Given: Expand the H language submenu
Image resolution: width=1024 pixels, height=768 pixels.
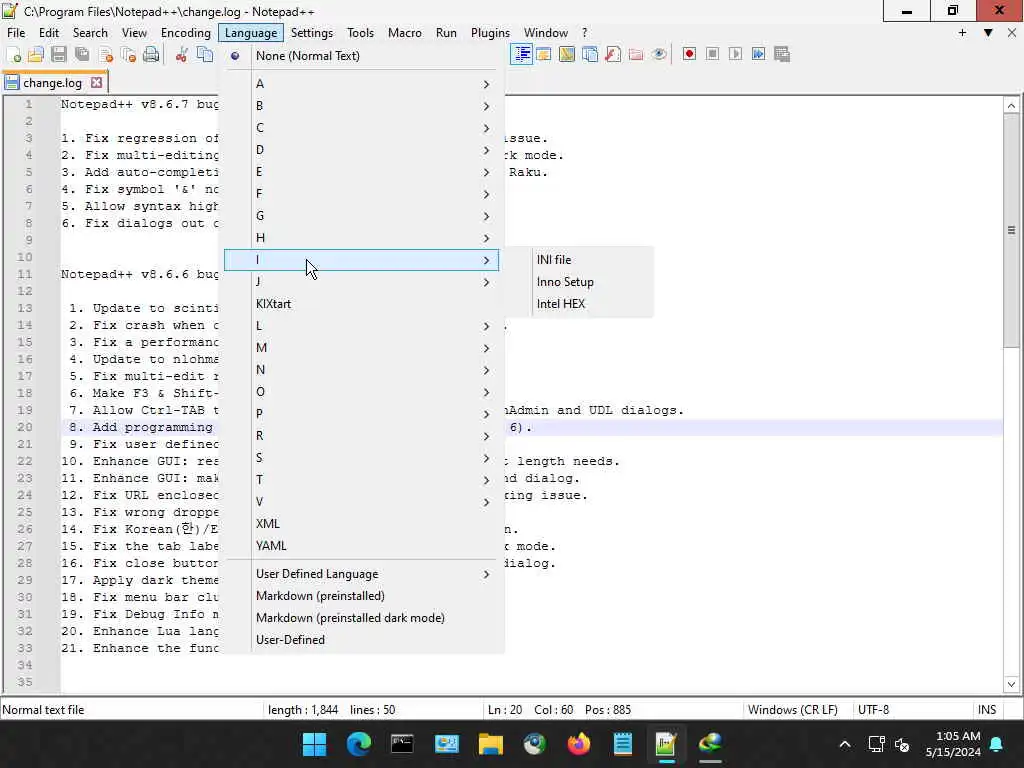Looking at the screenshot, I should (x=361, y=238).
